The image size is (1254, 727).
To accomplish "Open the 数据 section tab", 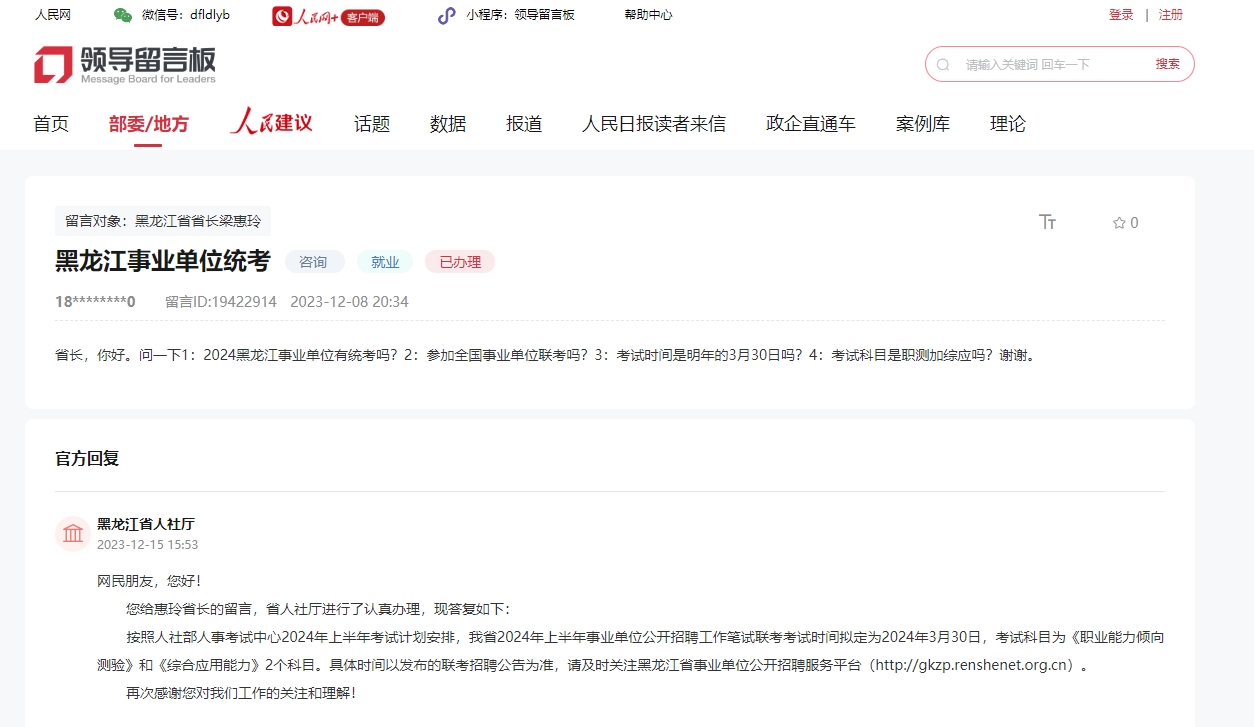I will [x=447, y=123].
